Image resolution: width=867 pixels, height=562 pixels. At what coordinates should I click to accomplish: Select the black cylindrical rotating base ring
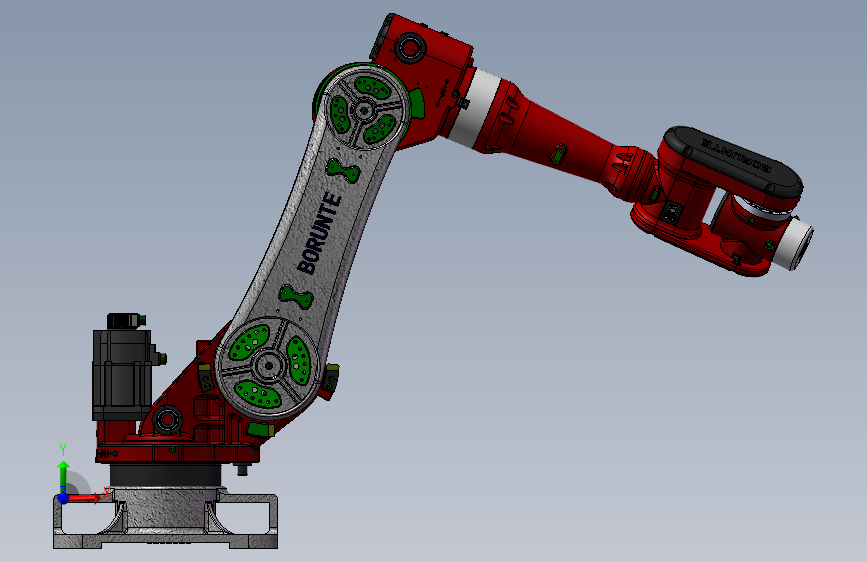pyautogui.click(x=165, y=475)
